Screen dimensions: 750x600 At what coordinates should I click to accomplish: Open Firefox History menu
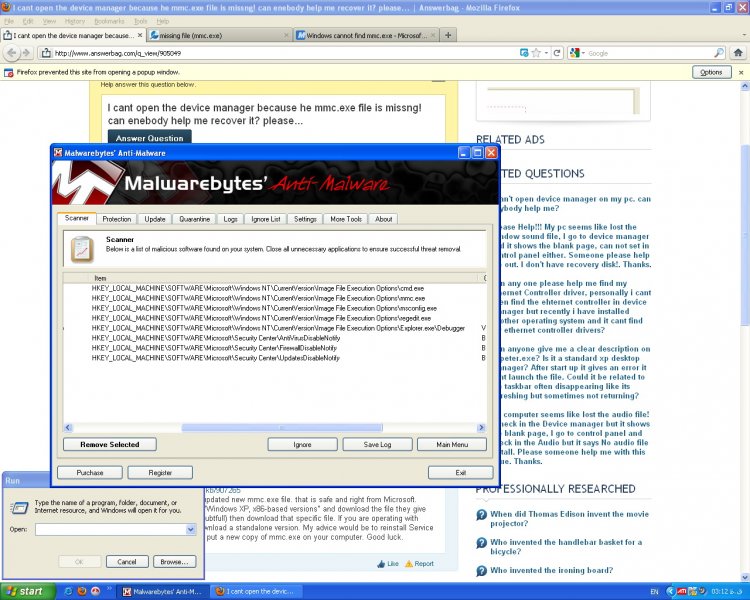click(x=75, y=21)
